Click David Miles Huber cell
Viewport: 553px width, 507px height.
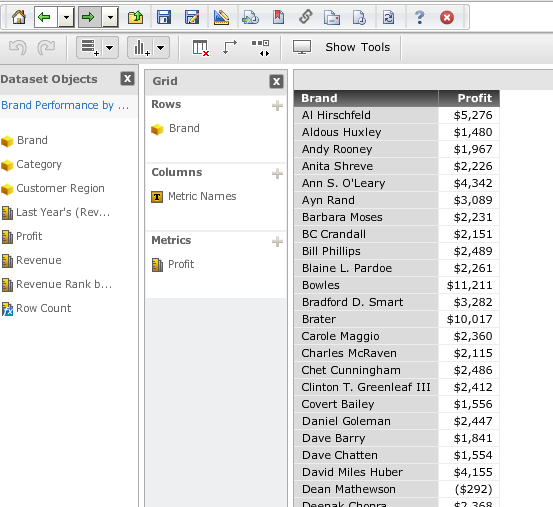click(366, 472)
